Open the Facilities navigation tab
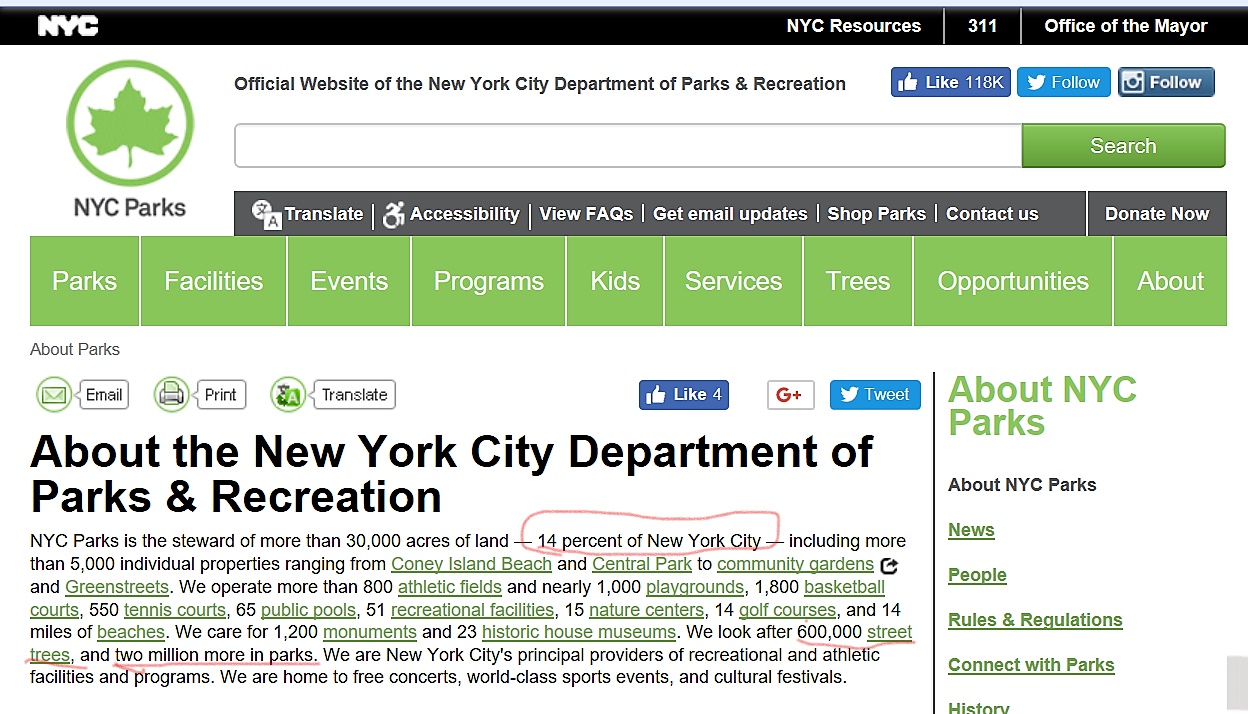This screenshot has height=714, width=1248. coord(214,281)
